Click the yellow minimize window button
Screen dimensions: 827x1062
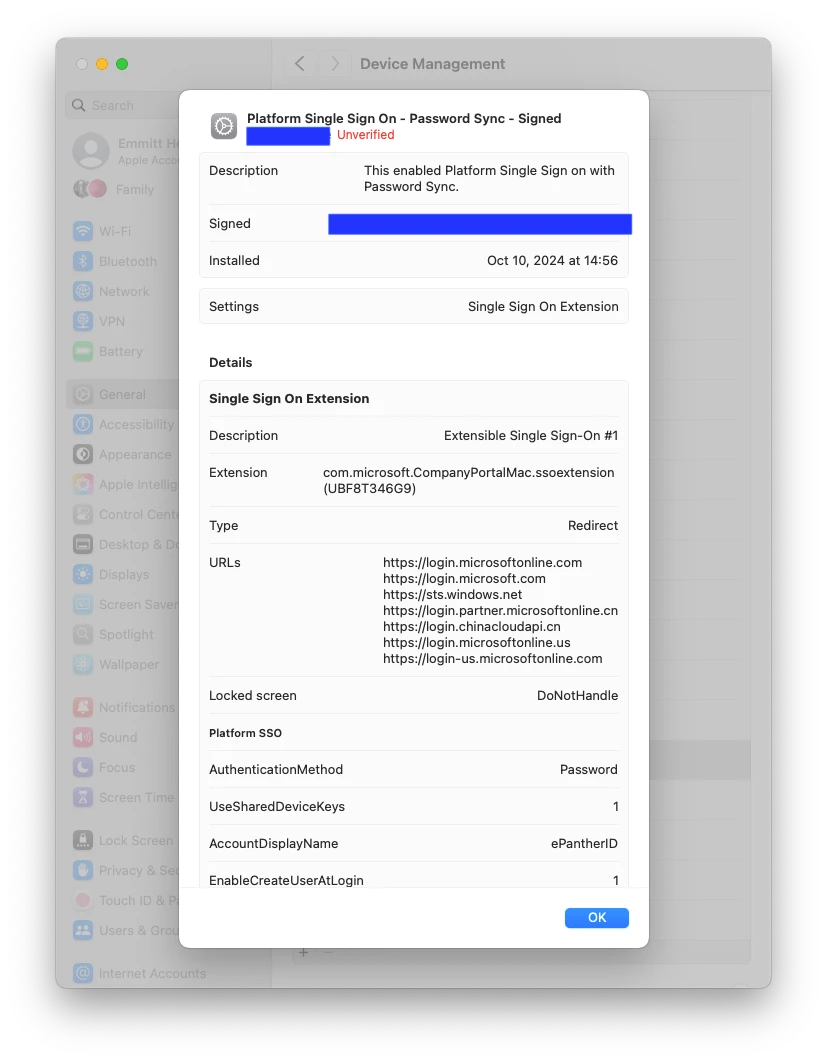coord(102,64)
